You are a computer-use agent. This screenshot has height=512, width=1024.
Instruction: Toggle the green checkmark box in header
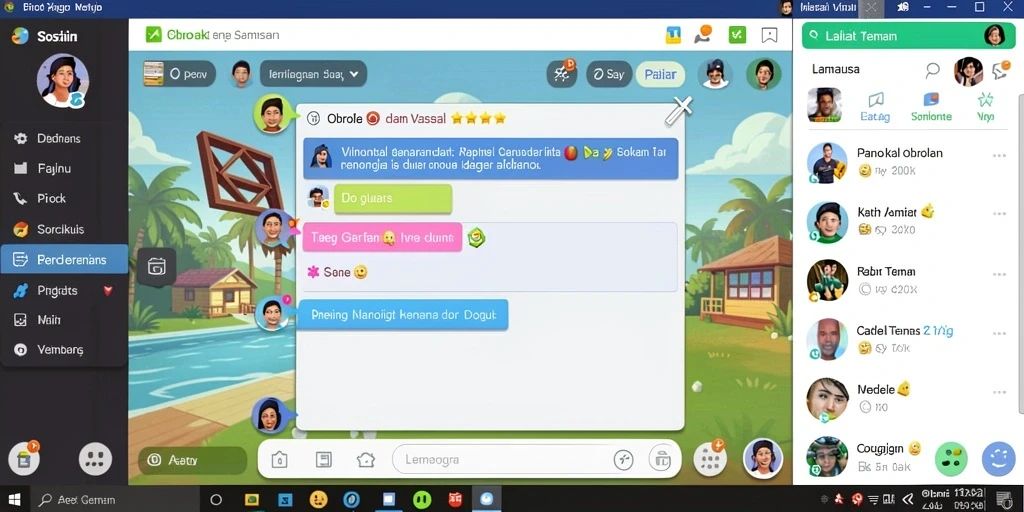point(737,35)
